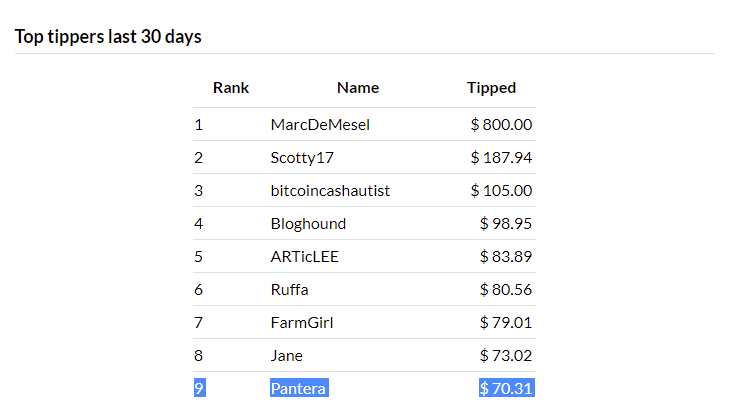Select the highlighted Pantera name
The width and height of the screenshot is (731, 404).
[x=299, y=388]
